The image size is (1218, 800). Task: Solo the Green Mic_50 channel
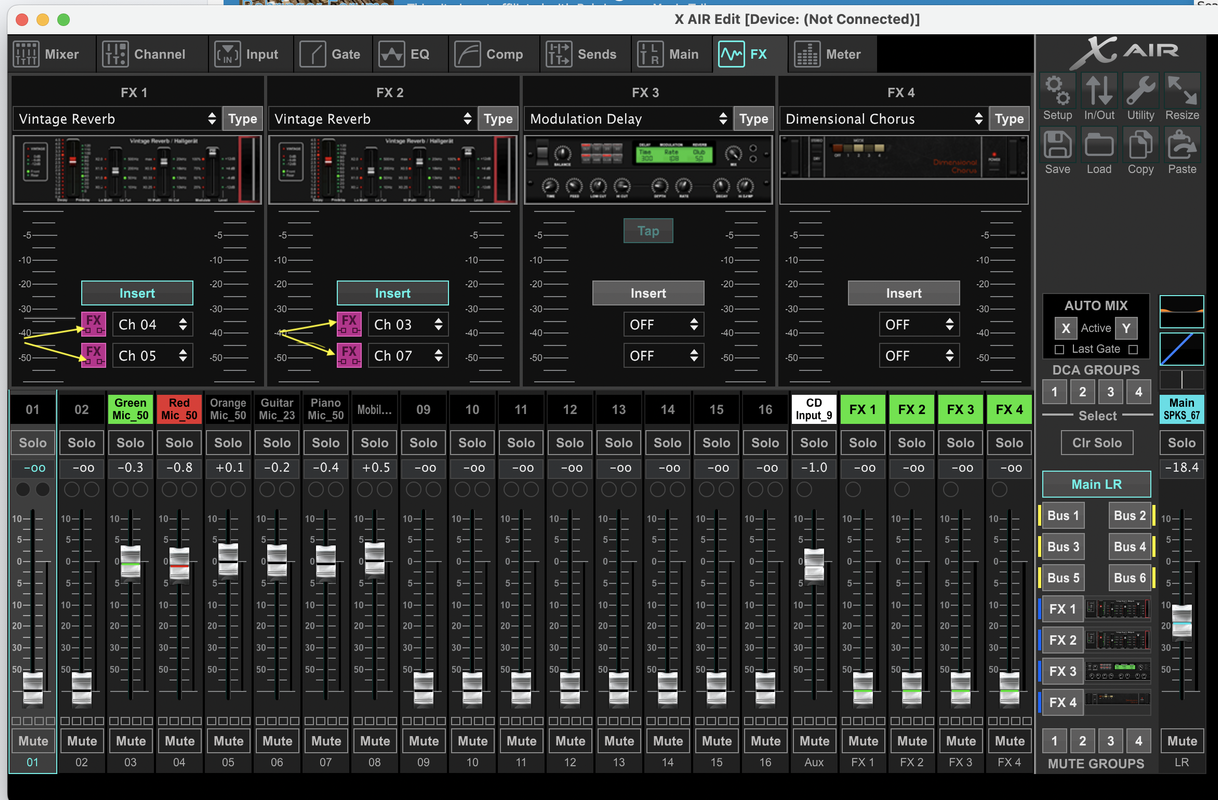pos(131,443)
